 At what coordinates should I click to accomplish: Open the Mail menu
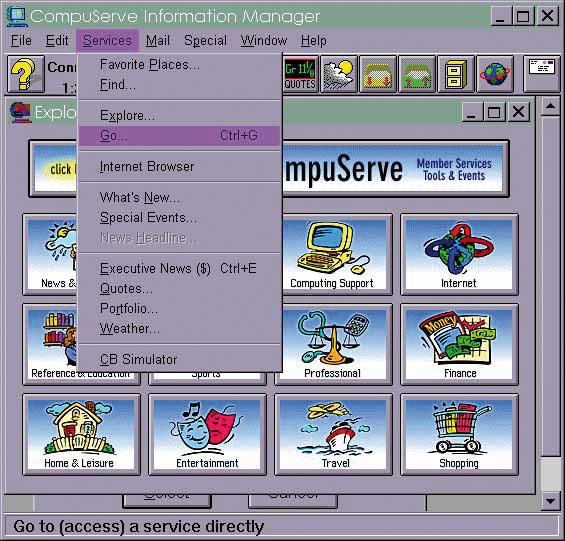tap(158, 41)
